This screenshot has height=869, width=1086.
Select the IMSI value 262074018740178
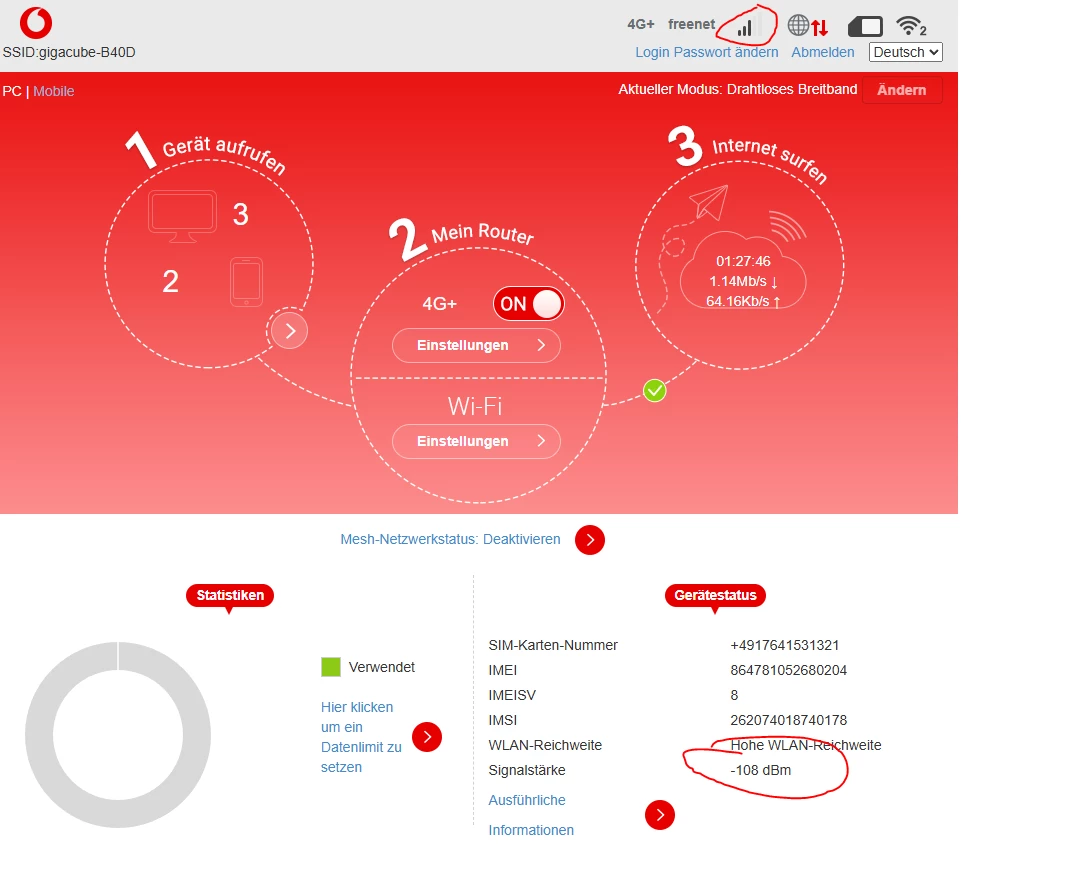(x=788, y=720)
